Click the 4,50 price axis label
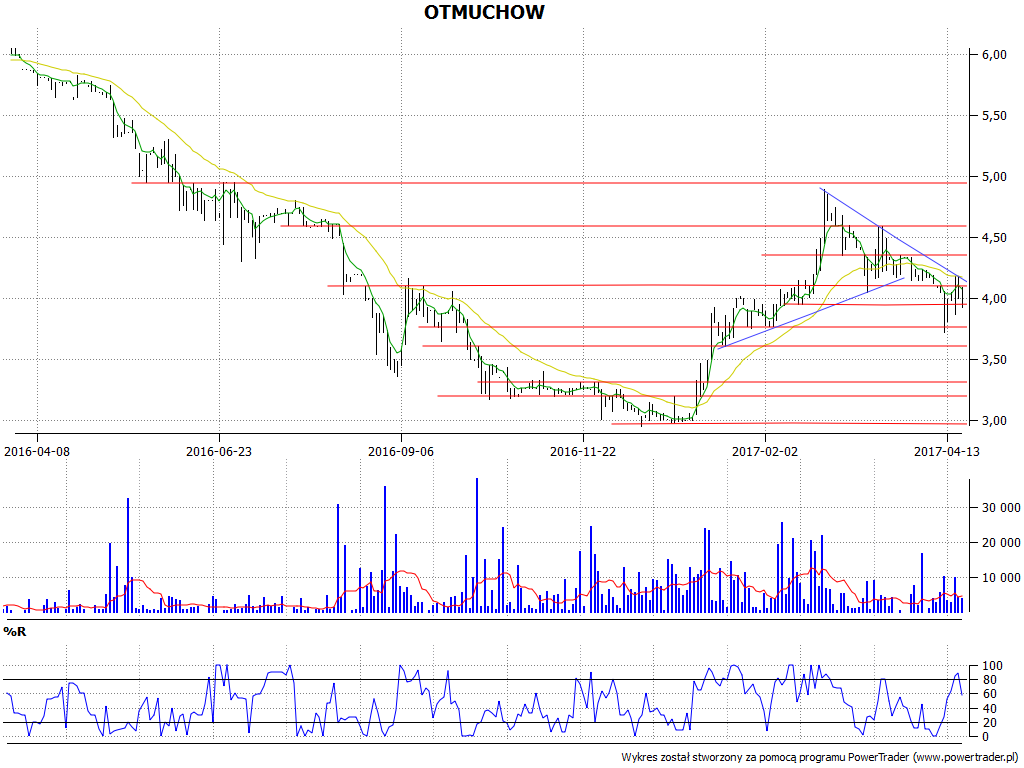 (993, 238)
